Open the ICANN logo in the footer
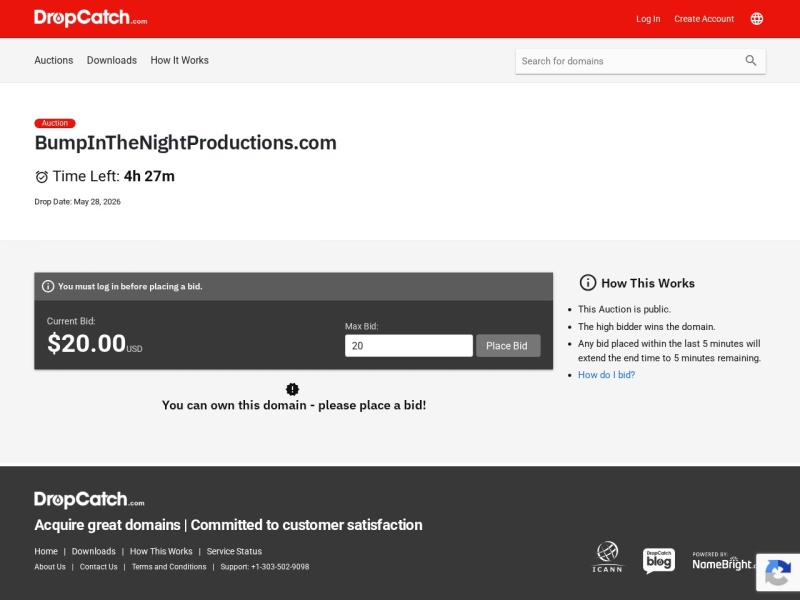 click(x=607, y=557)
